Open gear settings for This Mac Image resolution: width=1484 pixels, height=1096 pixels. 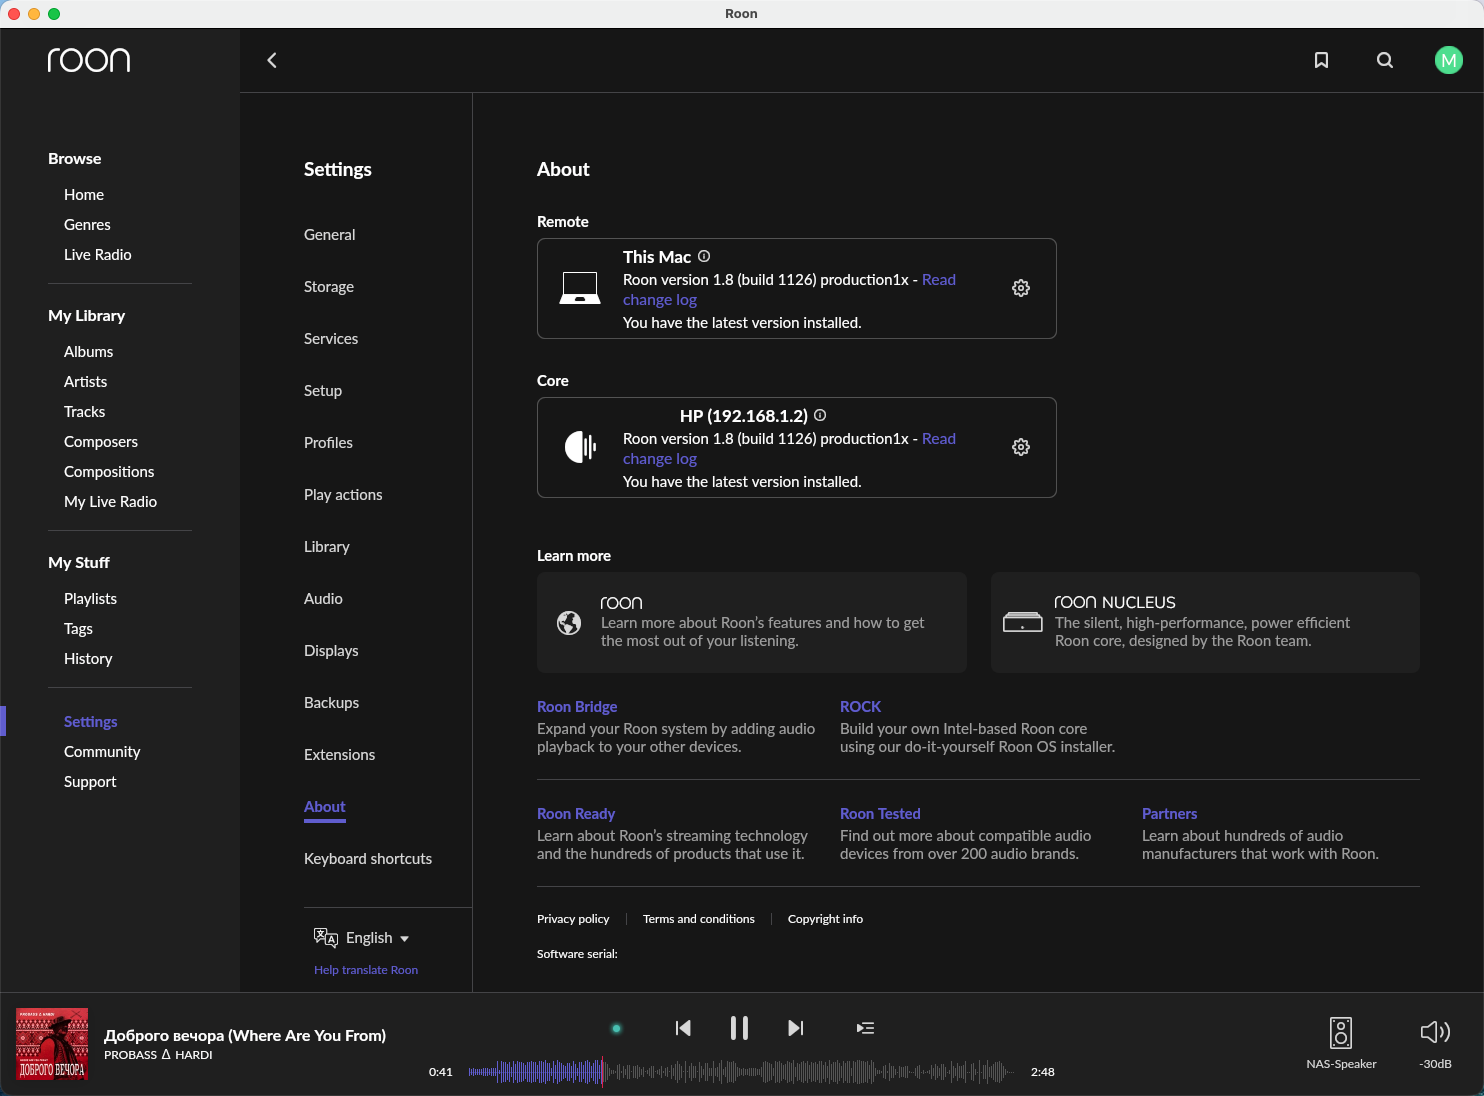[1021, 288]
